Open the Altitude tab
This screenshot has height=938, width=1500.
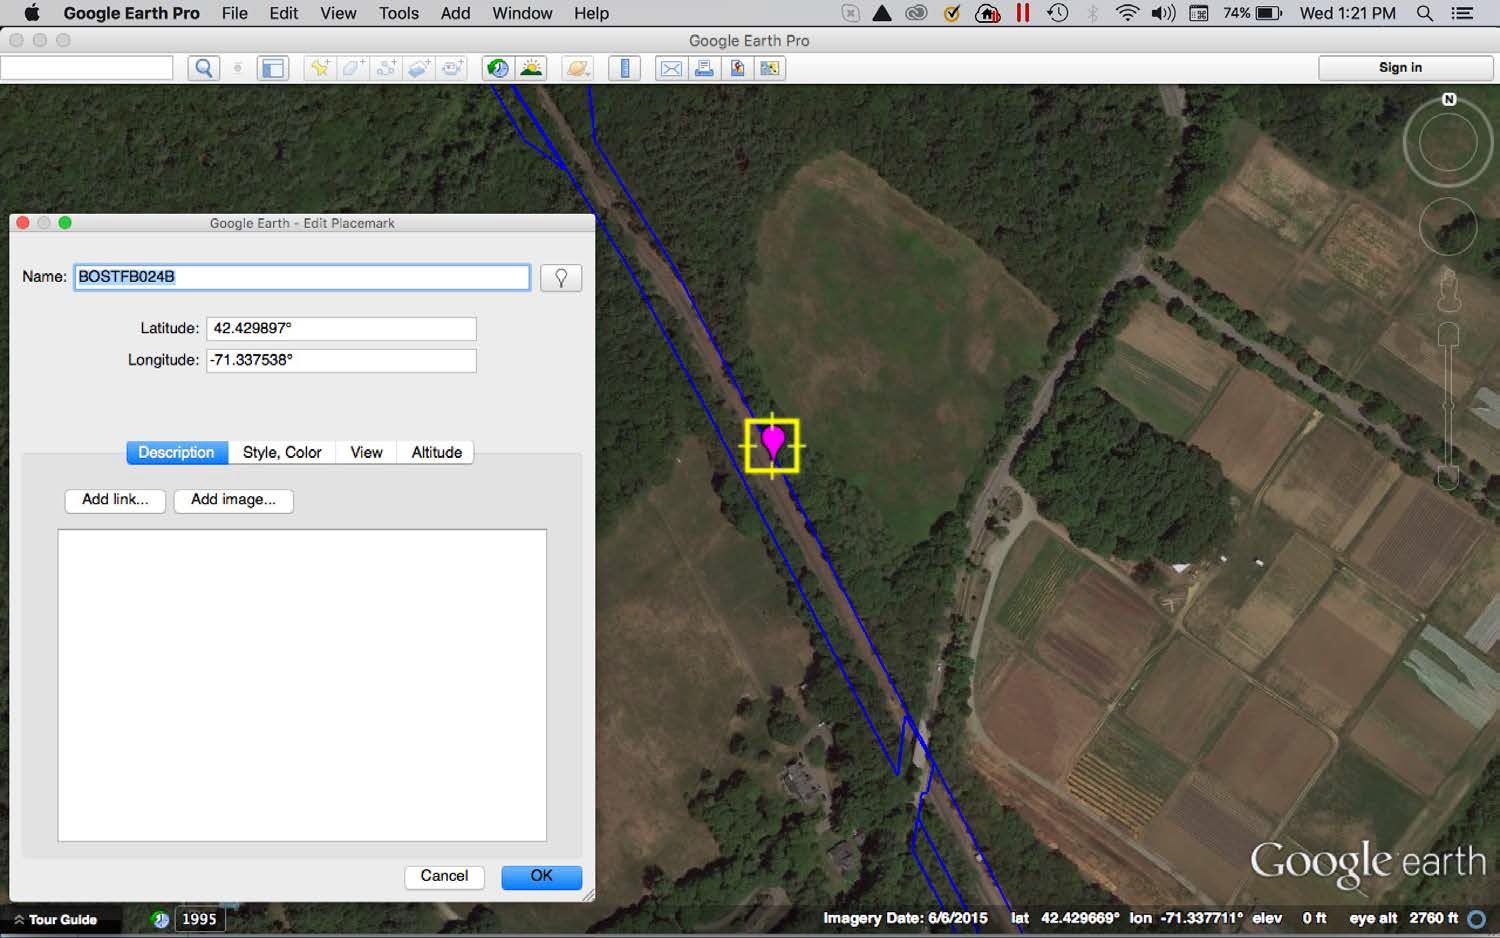coord(436,453)
